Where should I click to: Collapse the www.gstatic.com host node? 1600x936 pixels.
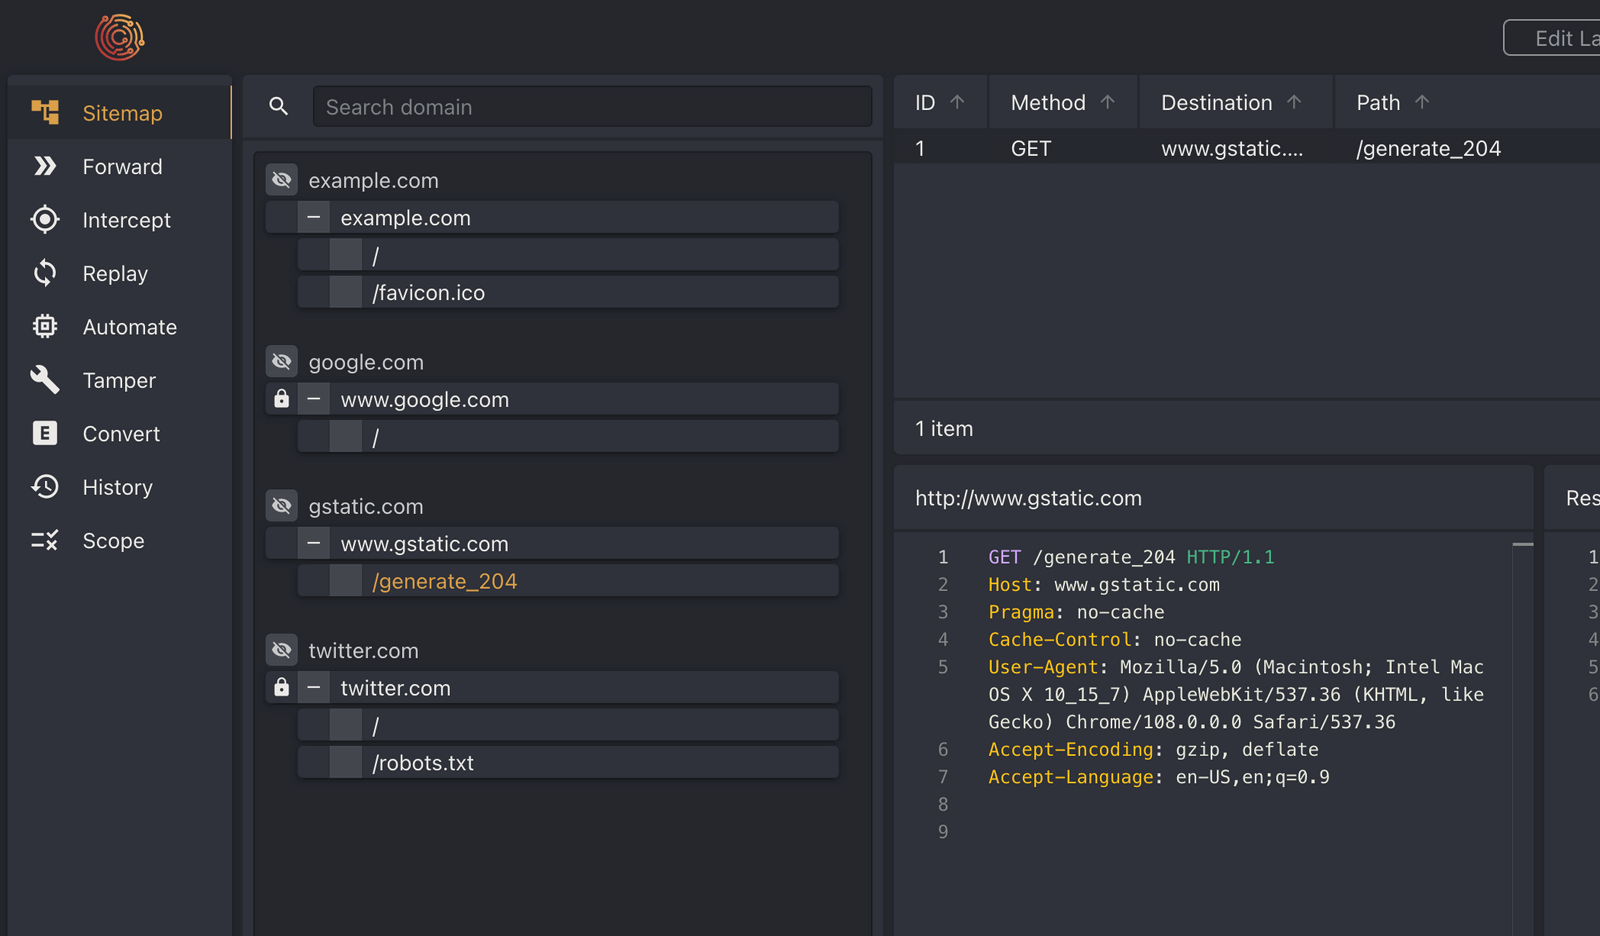point(314,543)
